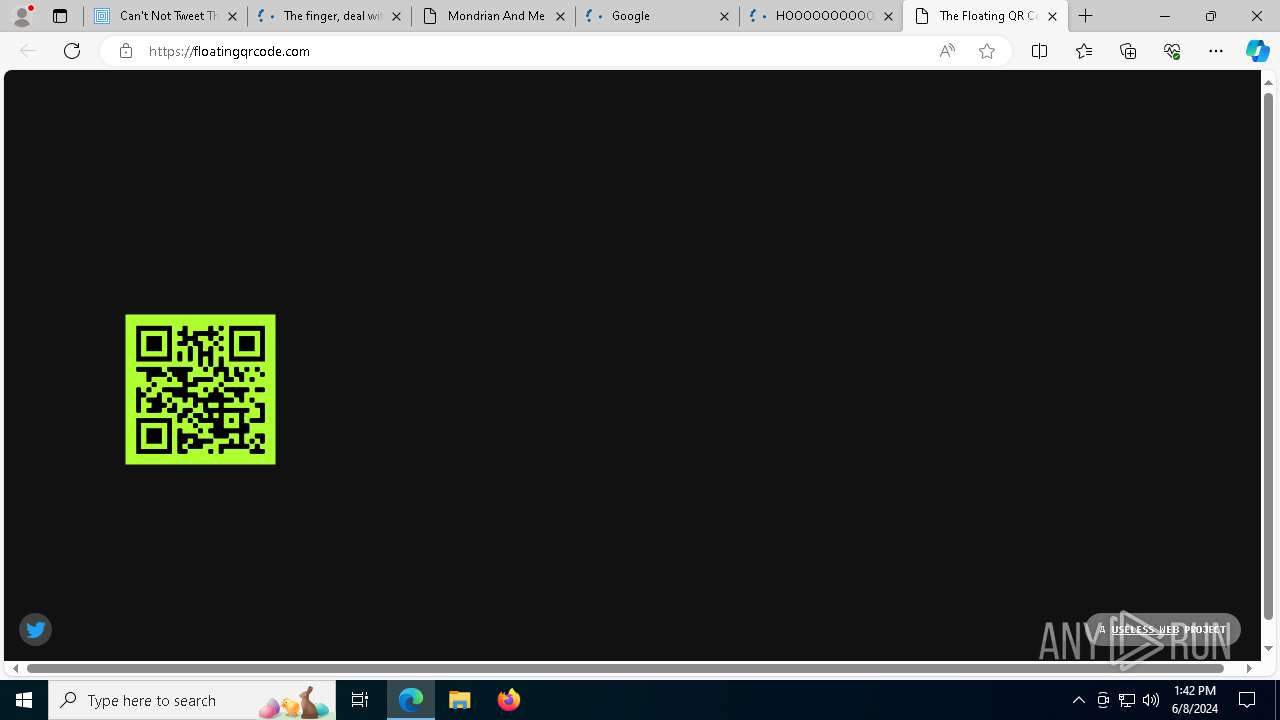Open Settings and more menu
Screen dimensions: 1280x720
(x=1216, y=51)
